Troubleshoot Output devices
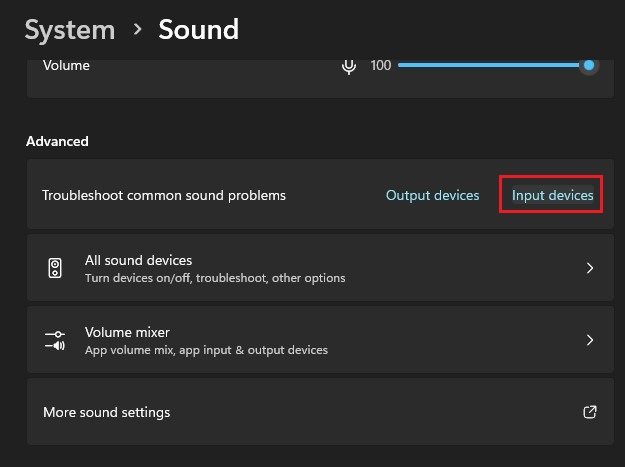This screenshot has width=625, height=467. (x=432, y=195)
